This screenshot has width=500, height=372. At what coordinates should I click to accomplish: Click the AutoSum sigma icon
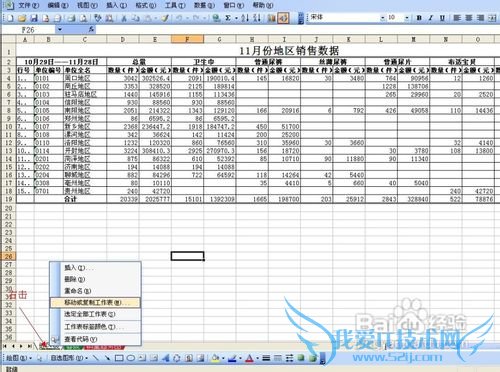[x=228, y=18]
